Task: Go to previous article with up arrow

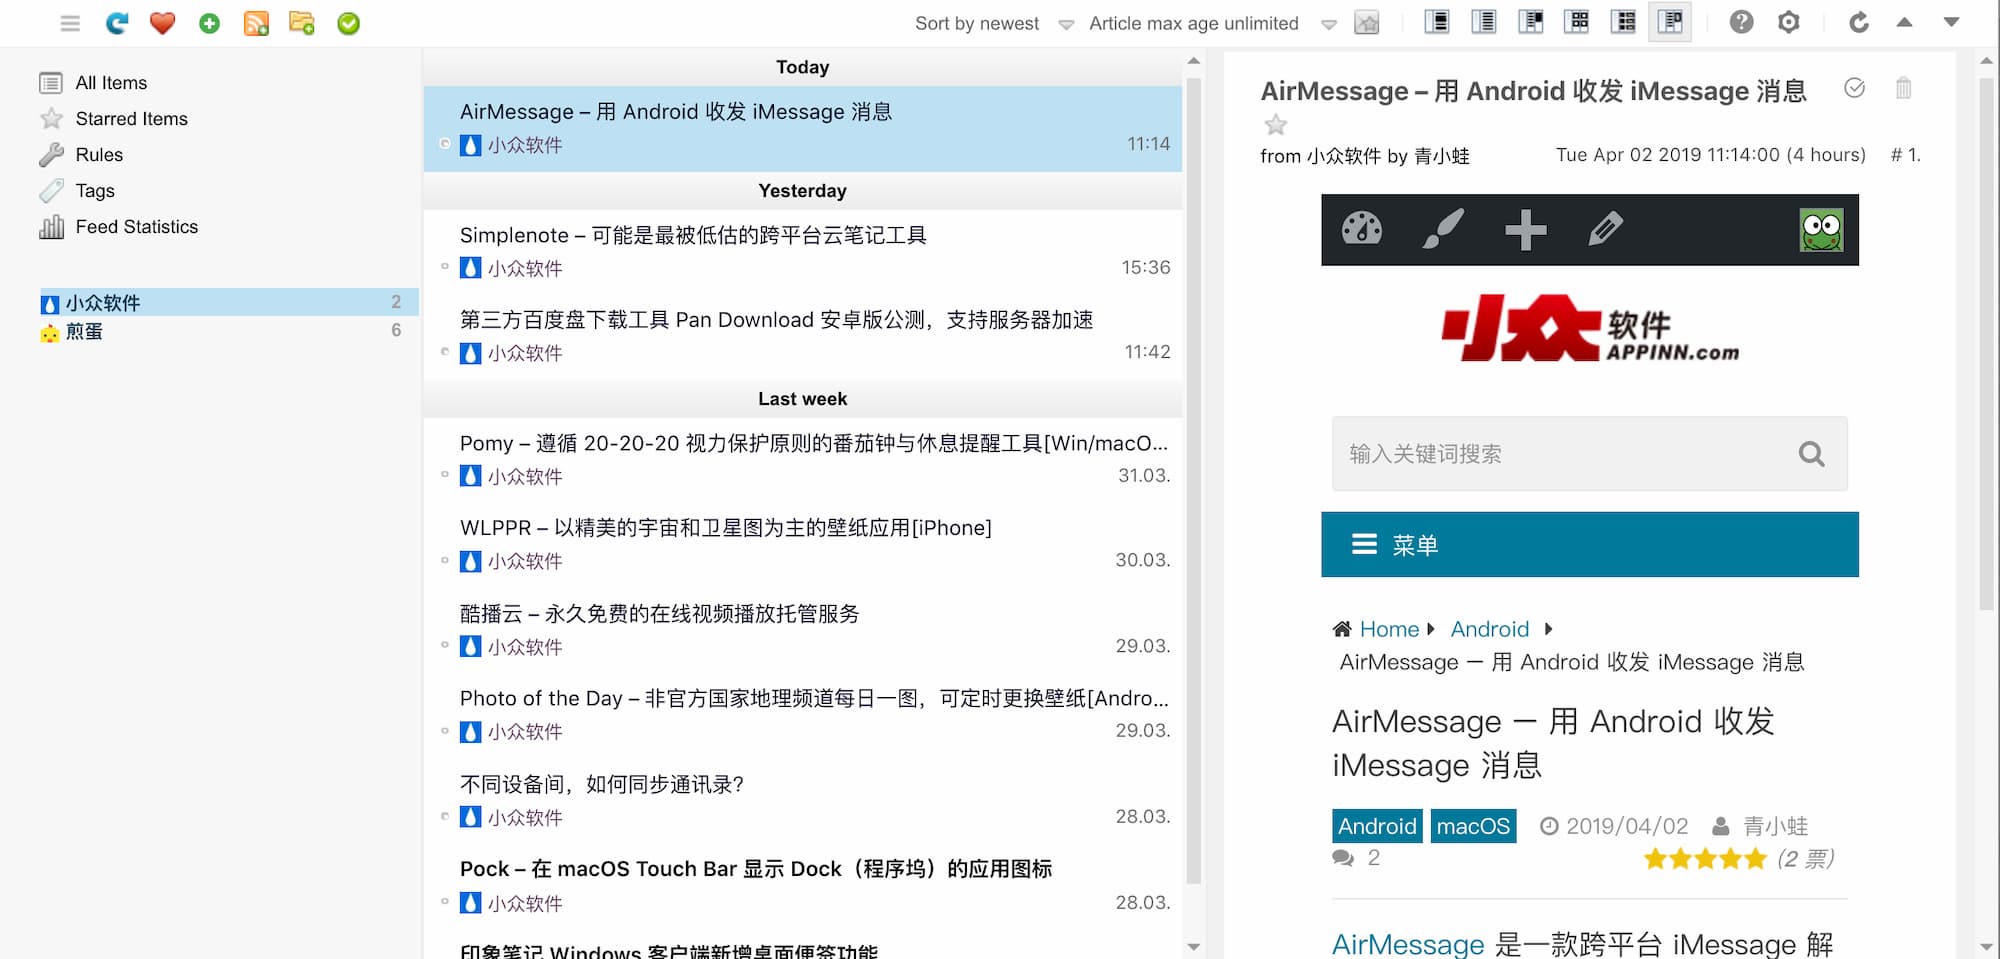Action: [x=1904, y=22]
